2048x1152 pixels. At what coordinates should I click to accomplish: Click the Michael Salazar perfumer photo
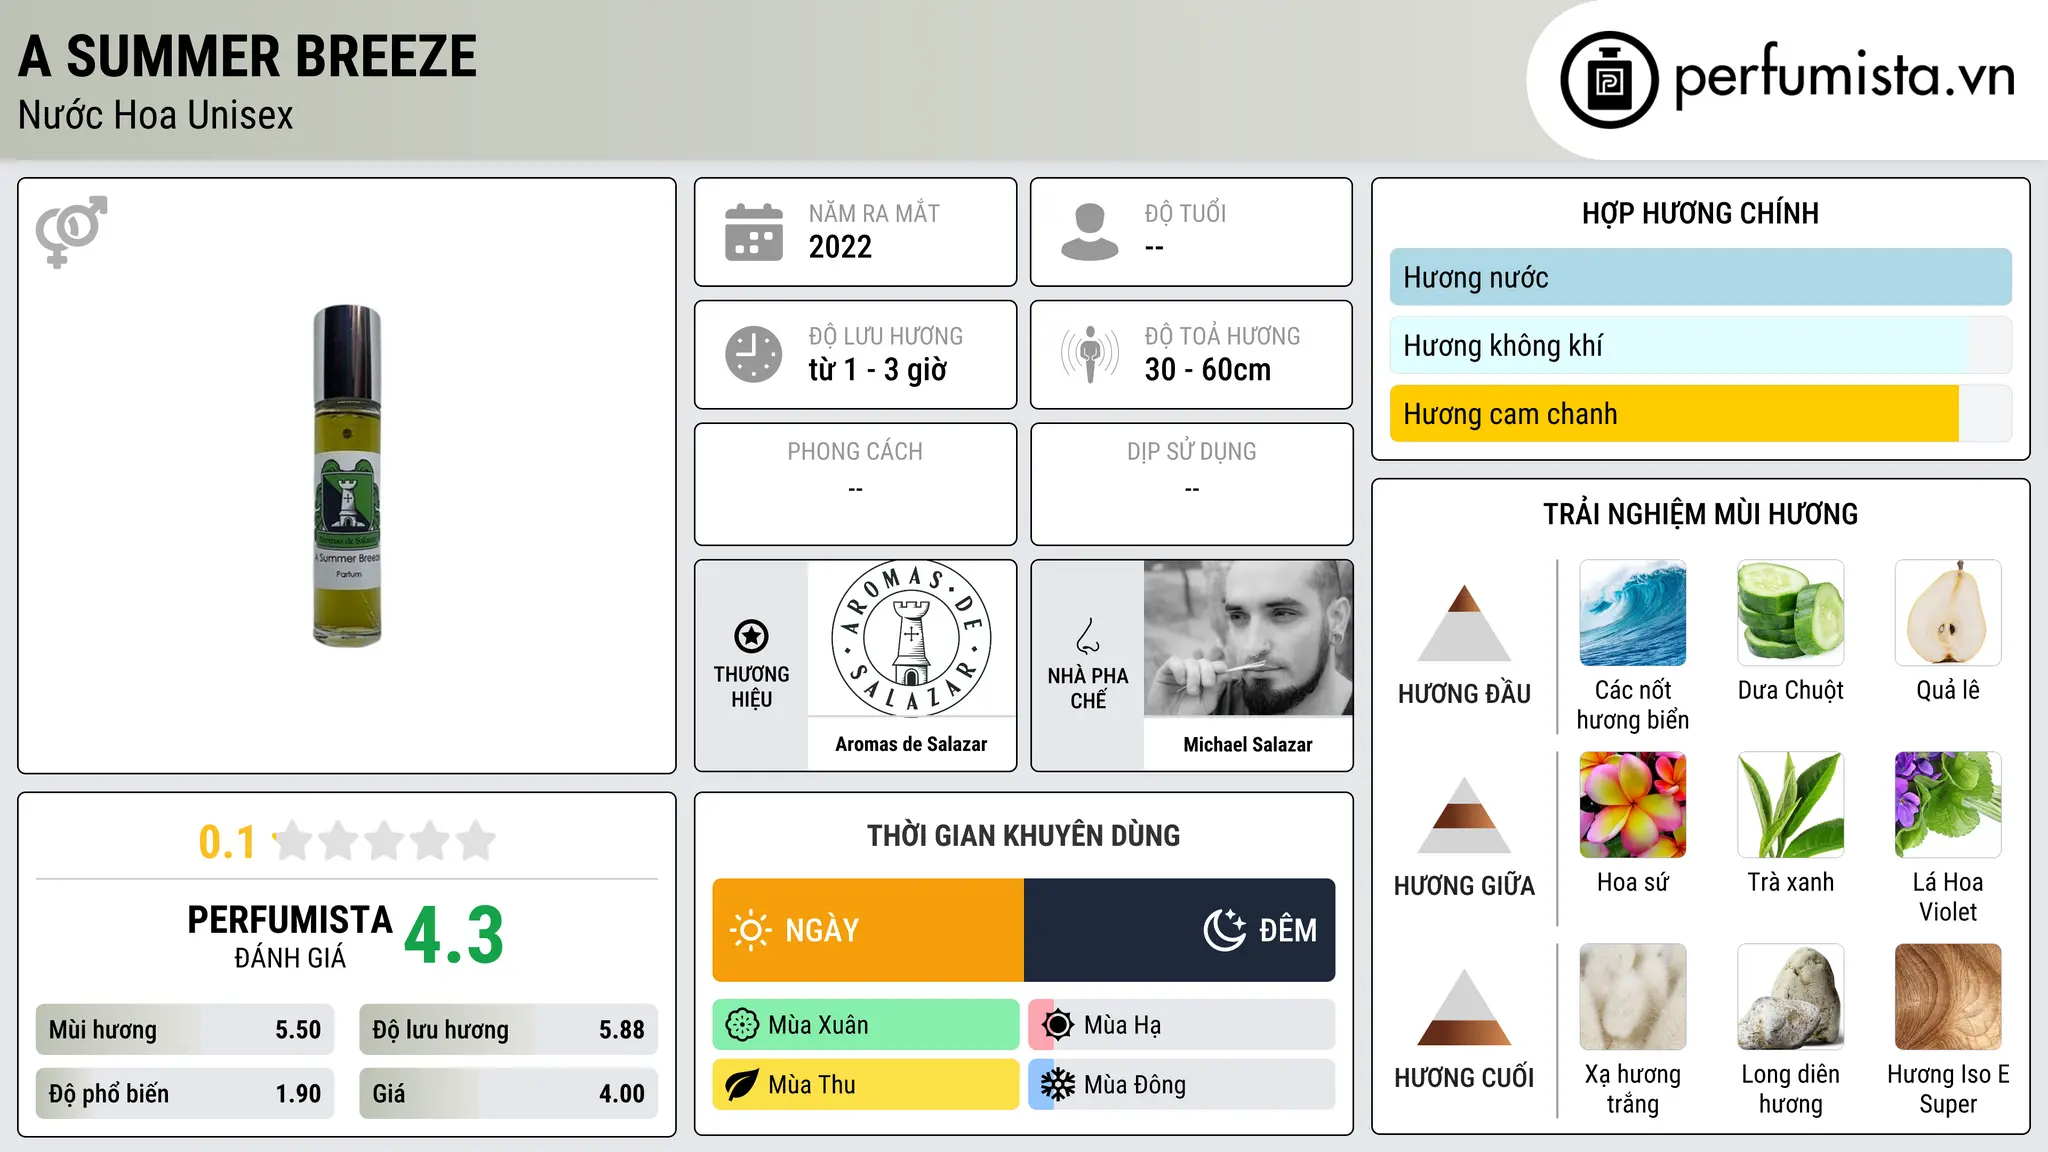pyautogui.click(x=1248, y=638)
